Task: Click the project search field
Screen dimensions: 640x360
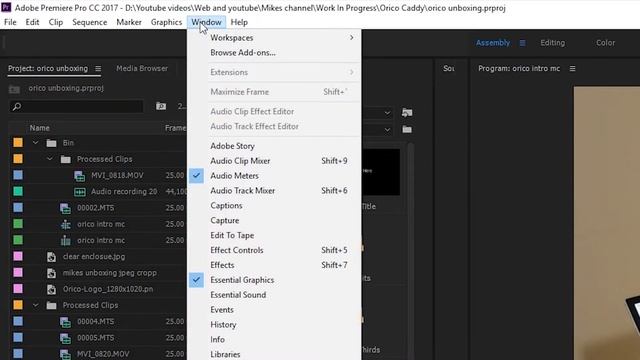Action: [76, 107]
